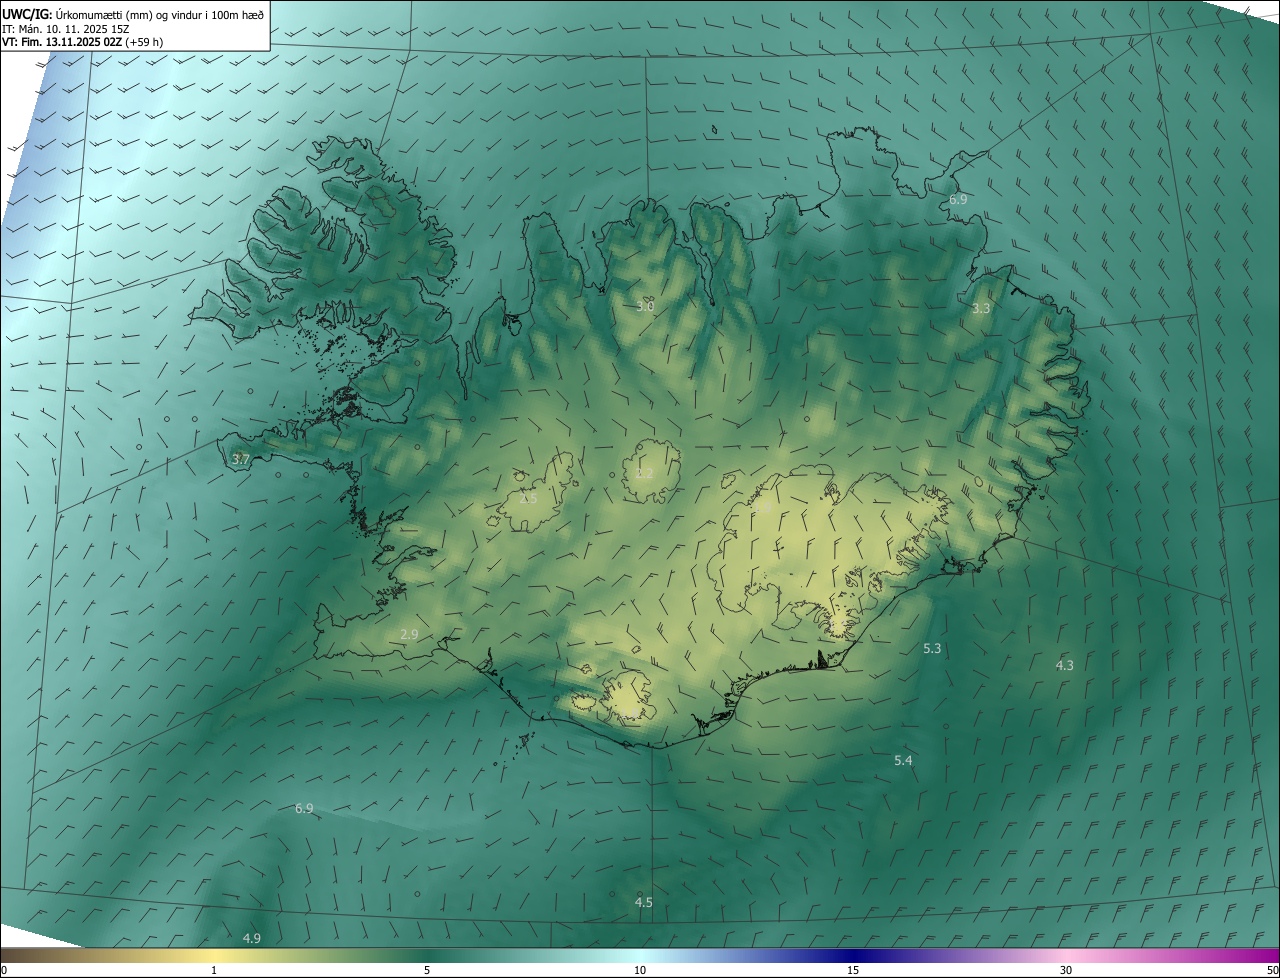The image size is (1280, 978).
Task: Click the 4.5 value label on the map
Action: 644,902
